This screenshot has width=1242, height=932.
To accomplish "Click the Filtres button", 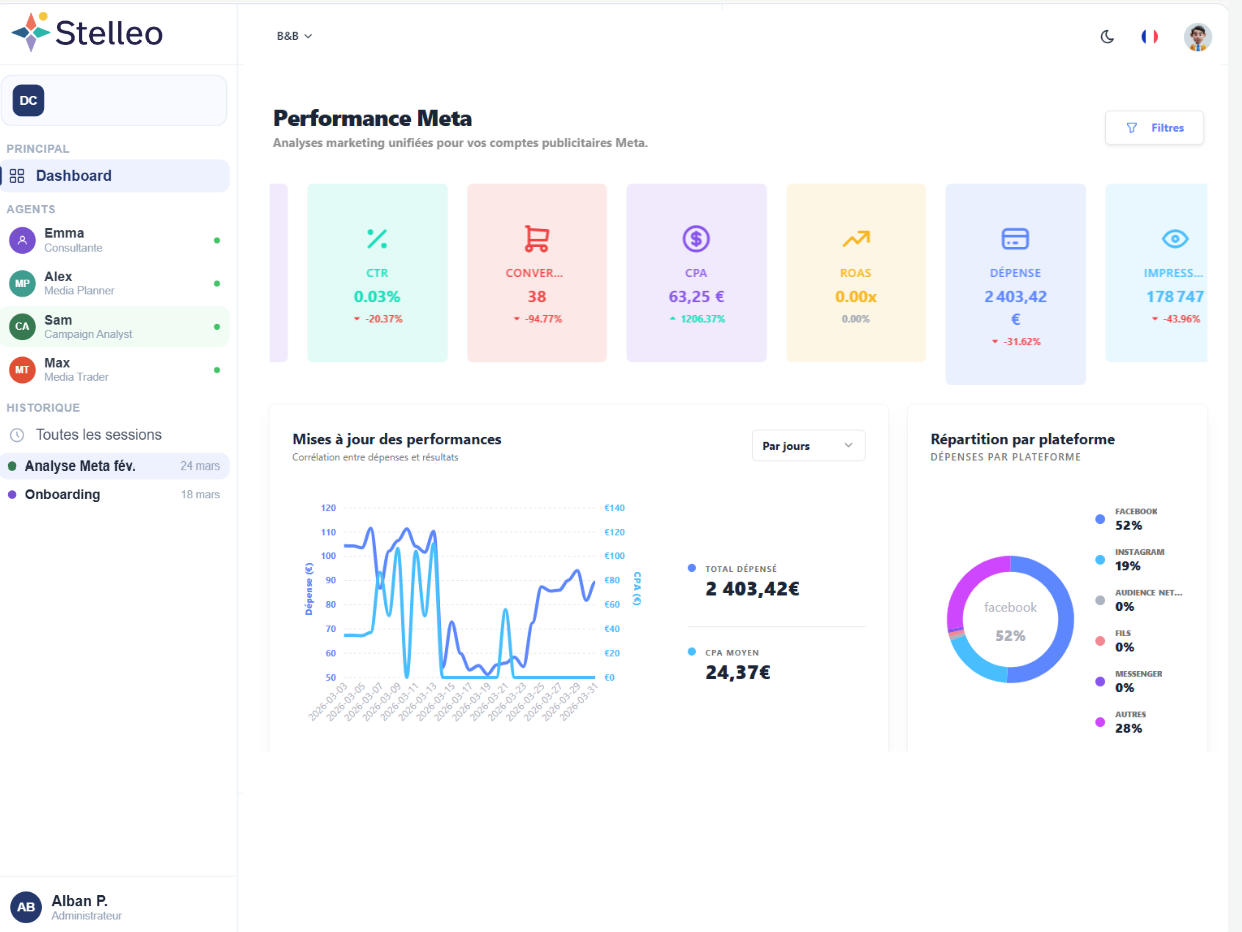I will 1154,128.
